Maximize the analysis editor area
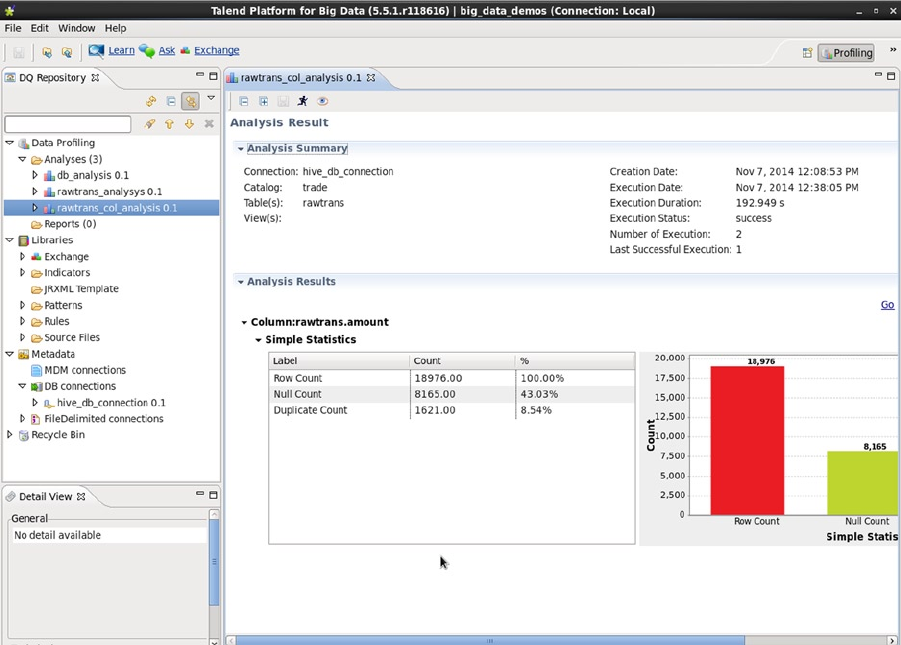901x645 pixels. pos(891,76)
